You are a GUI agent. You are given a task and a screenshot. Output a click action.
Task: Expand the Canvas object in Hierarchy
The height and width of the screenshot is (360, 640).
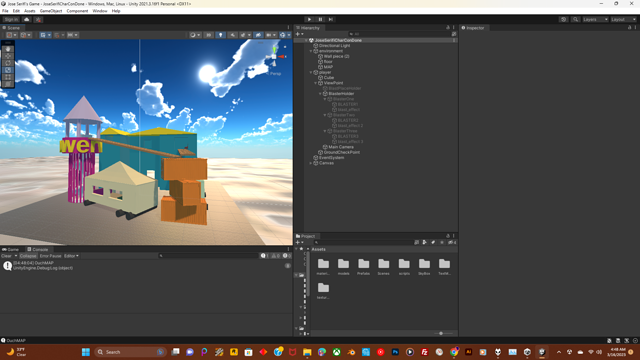311,163
